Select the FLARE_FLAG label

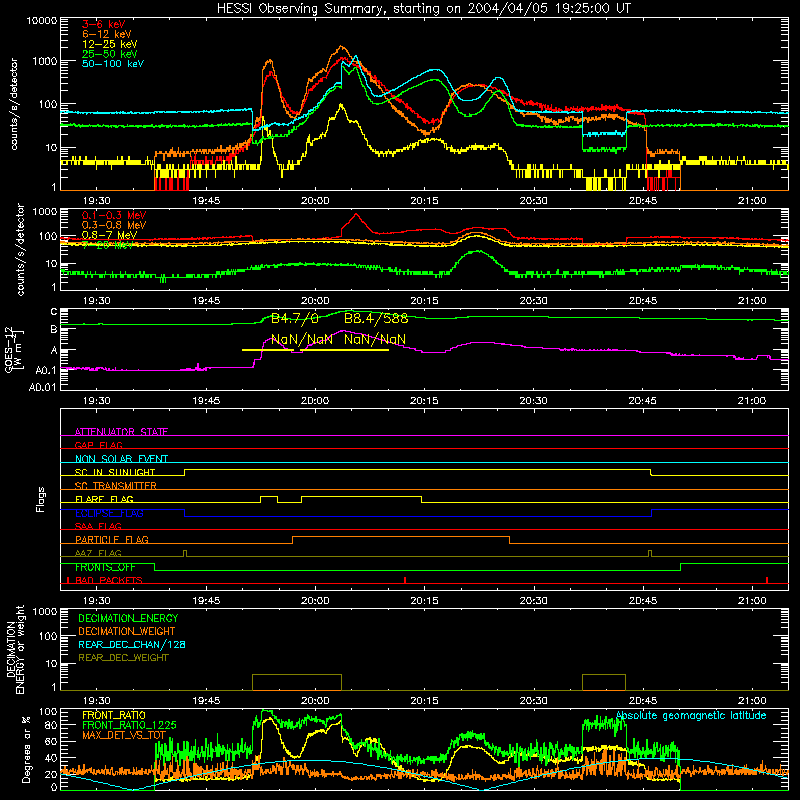[104, 499]
